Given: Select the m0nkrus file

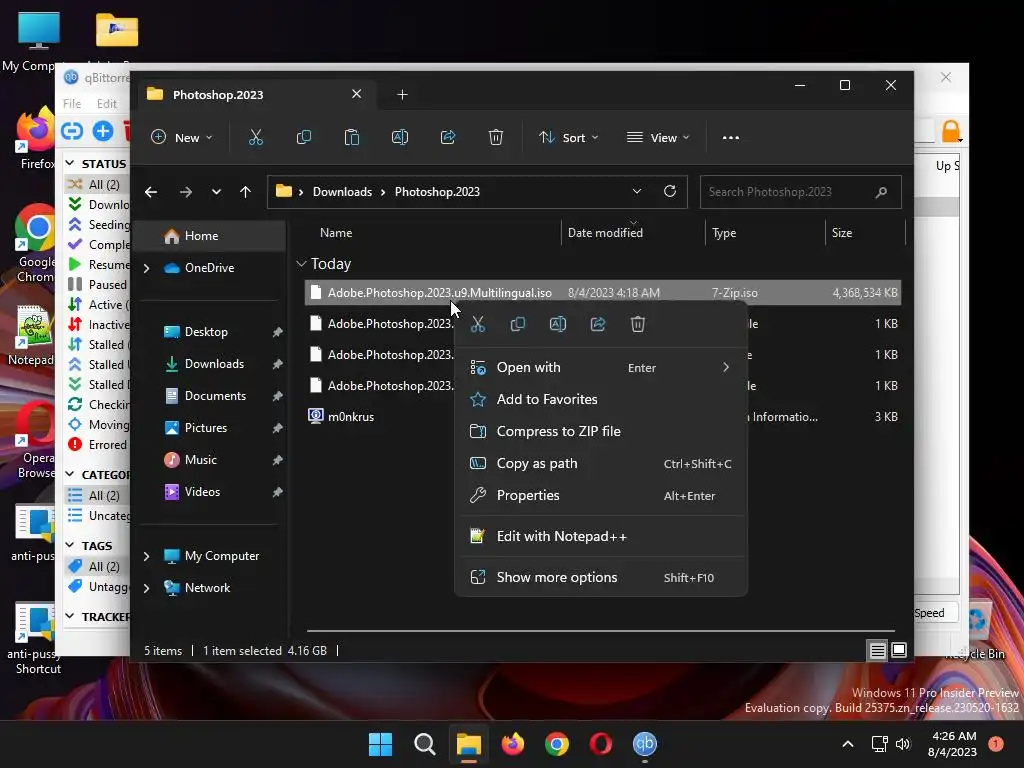Looking at the screenshot, I should (x=351, y=417).
